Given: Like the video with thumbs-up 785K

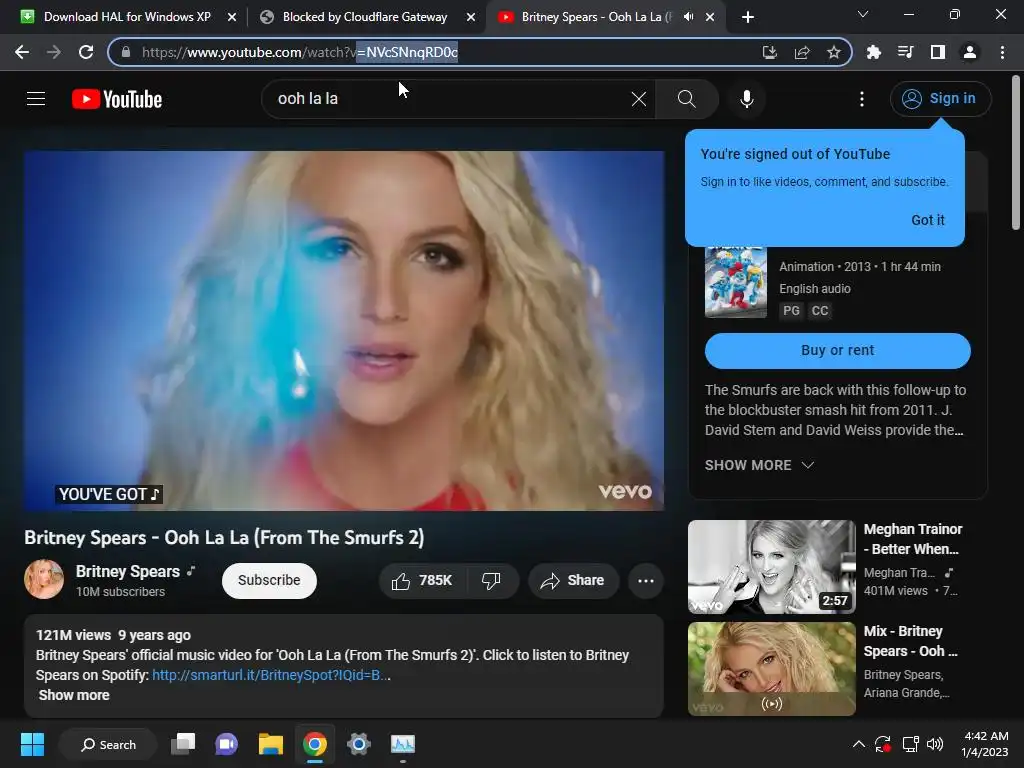Looking at the screenshot, I should 422,581.
